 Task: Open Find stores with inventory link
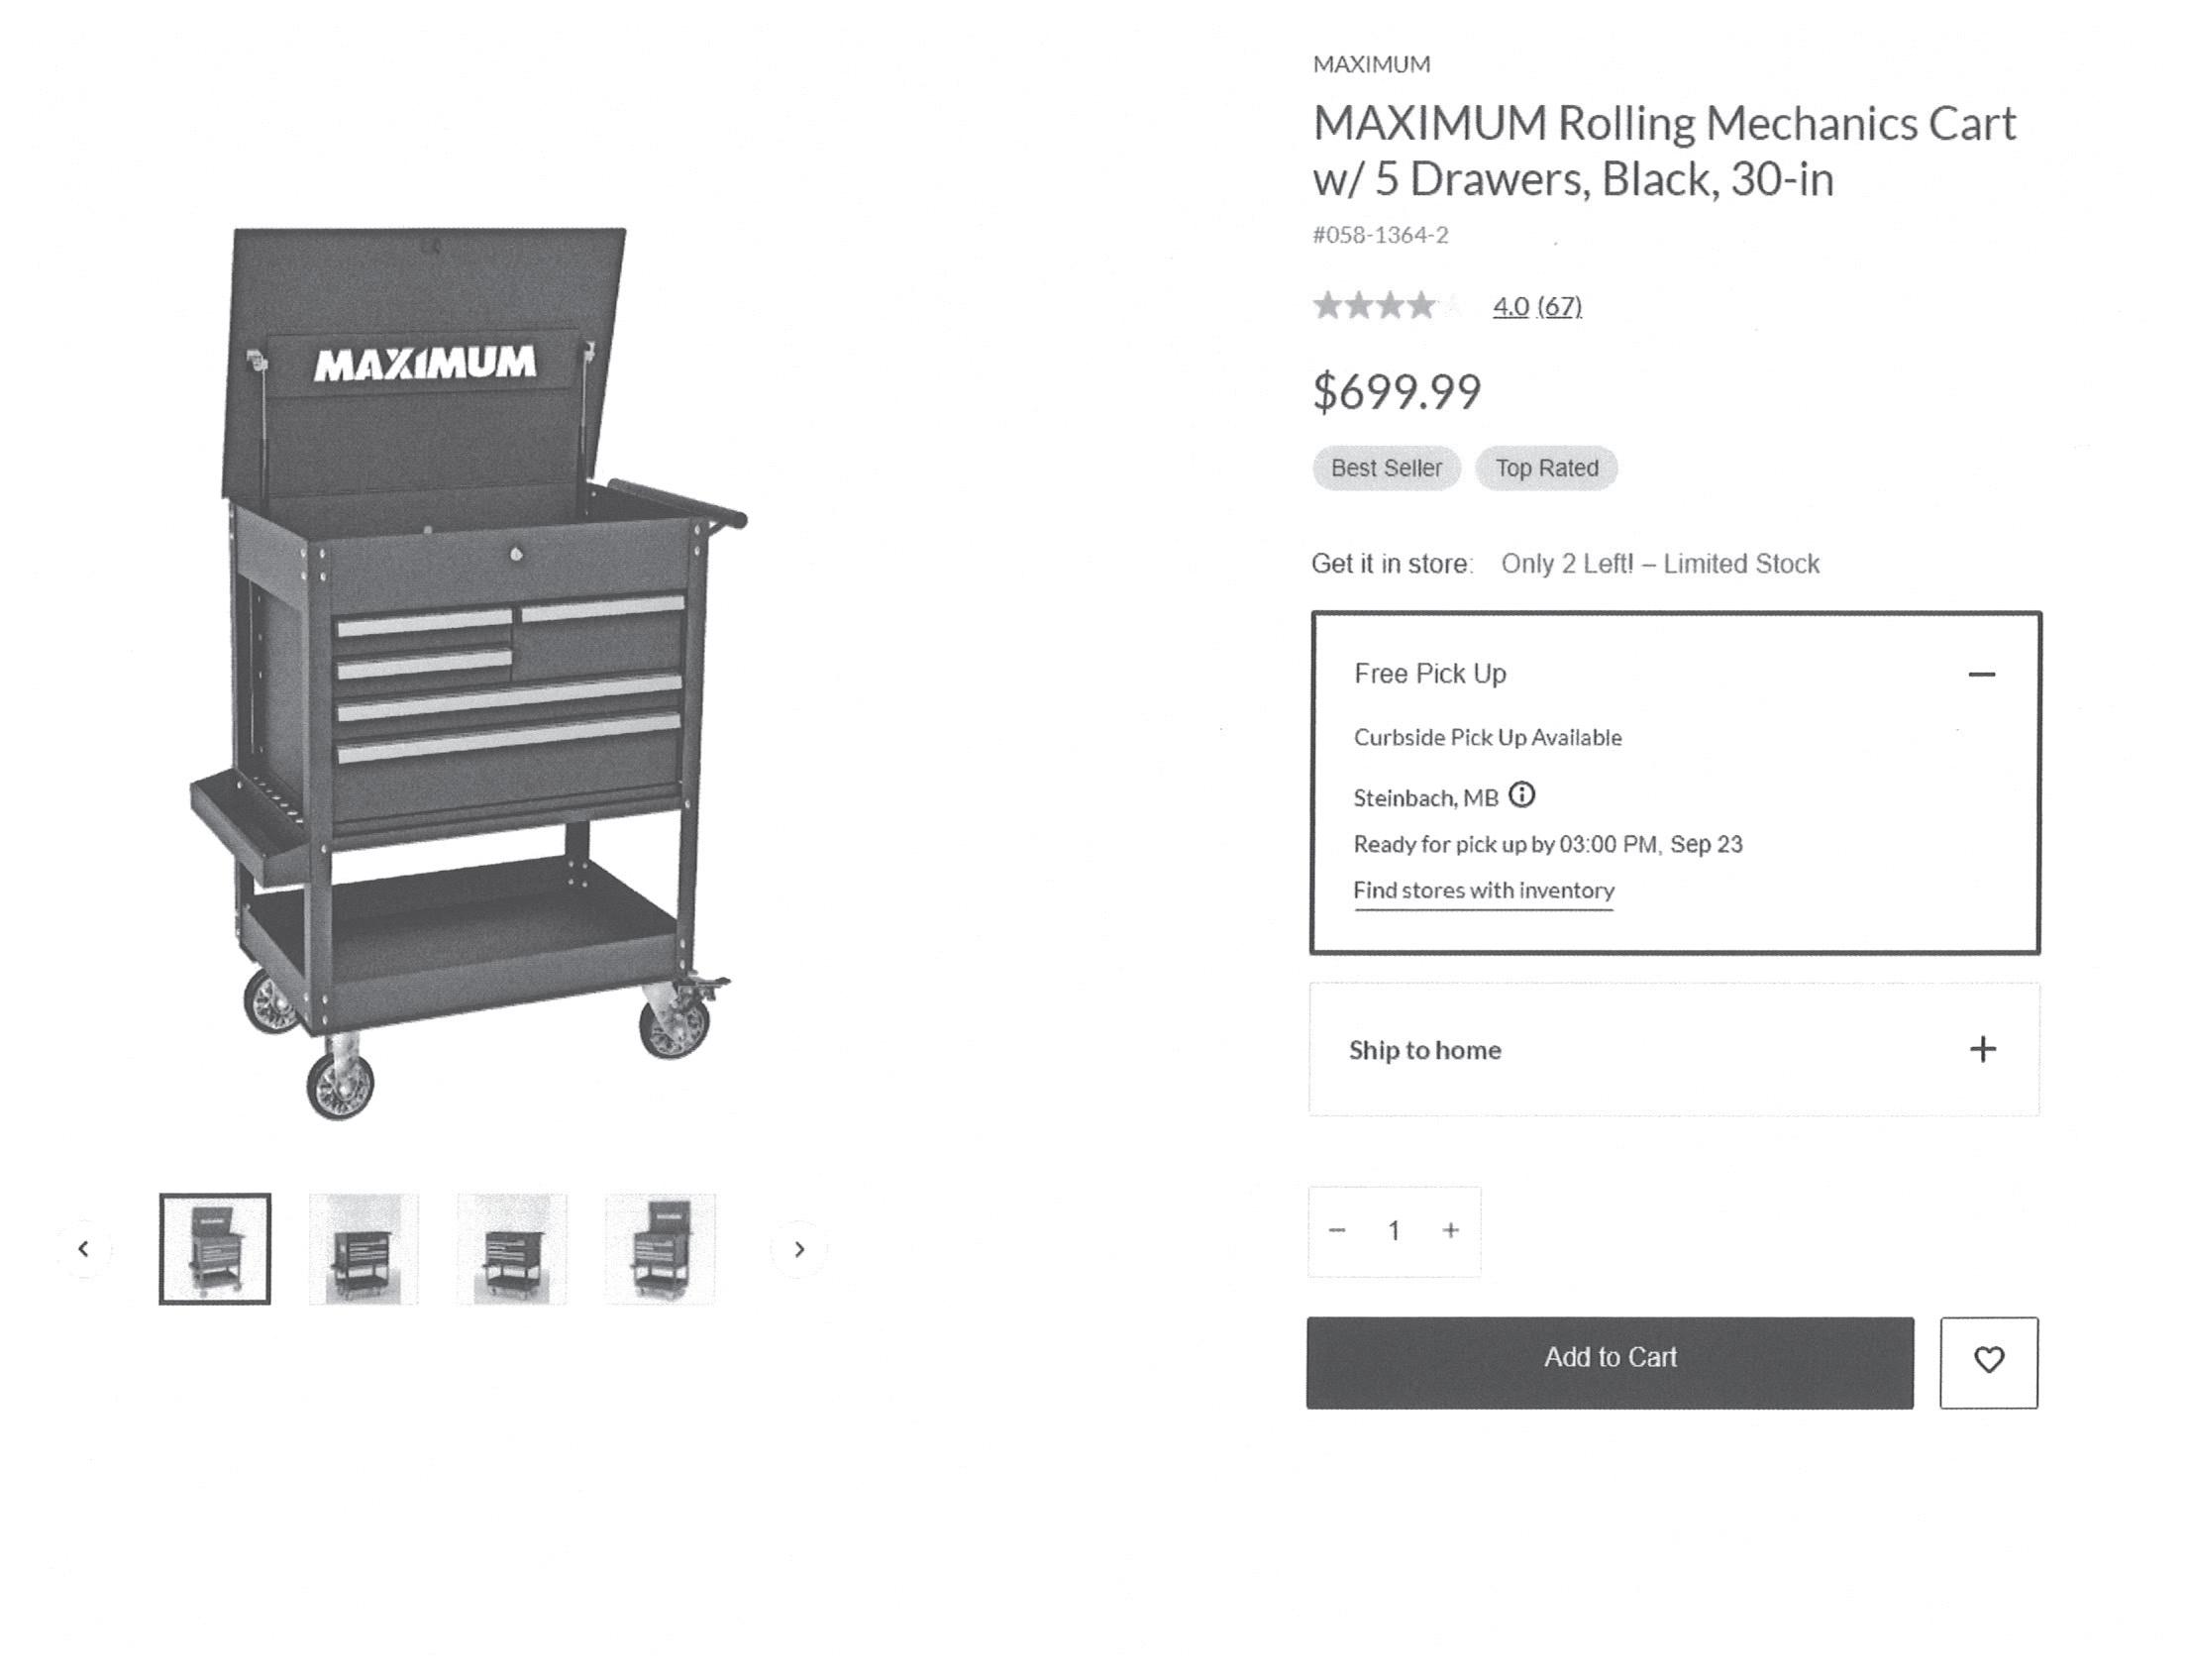coord(1483,890)
